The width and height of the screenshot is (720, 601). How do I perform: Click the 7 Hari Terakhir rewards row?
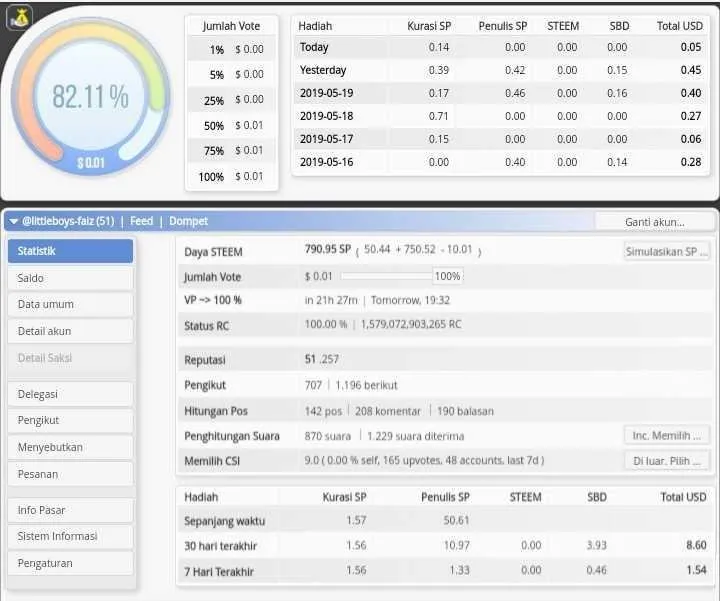444,571
